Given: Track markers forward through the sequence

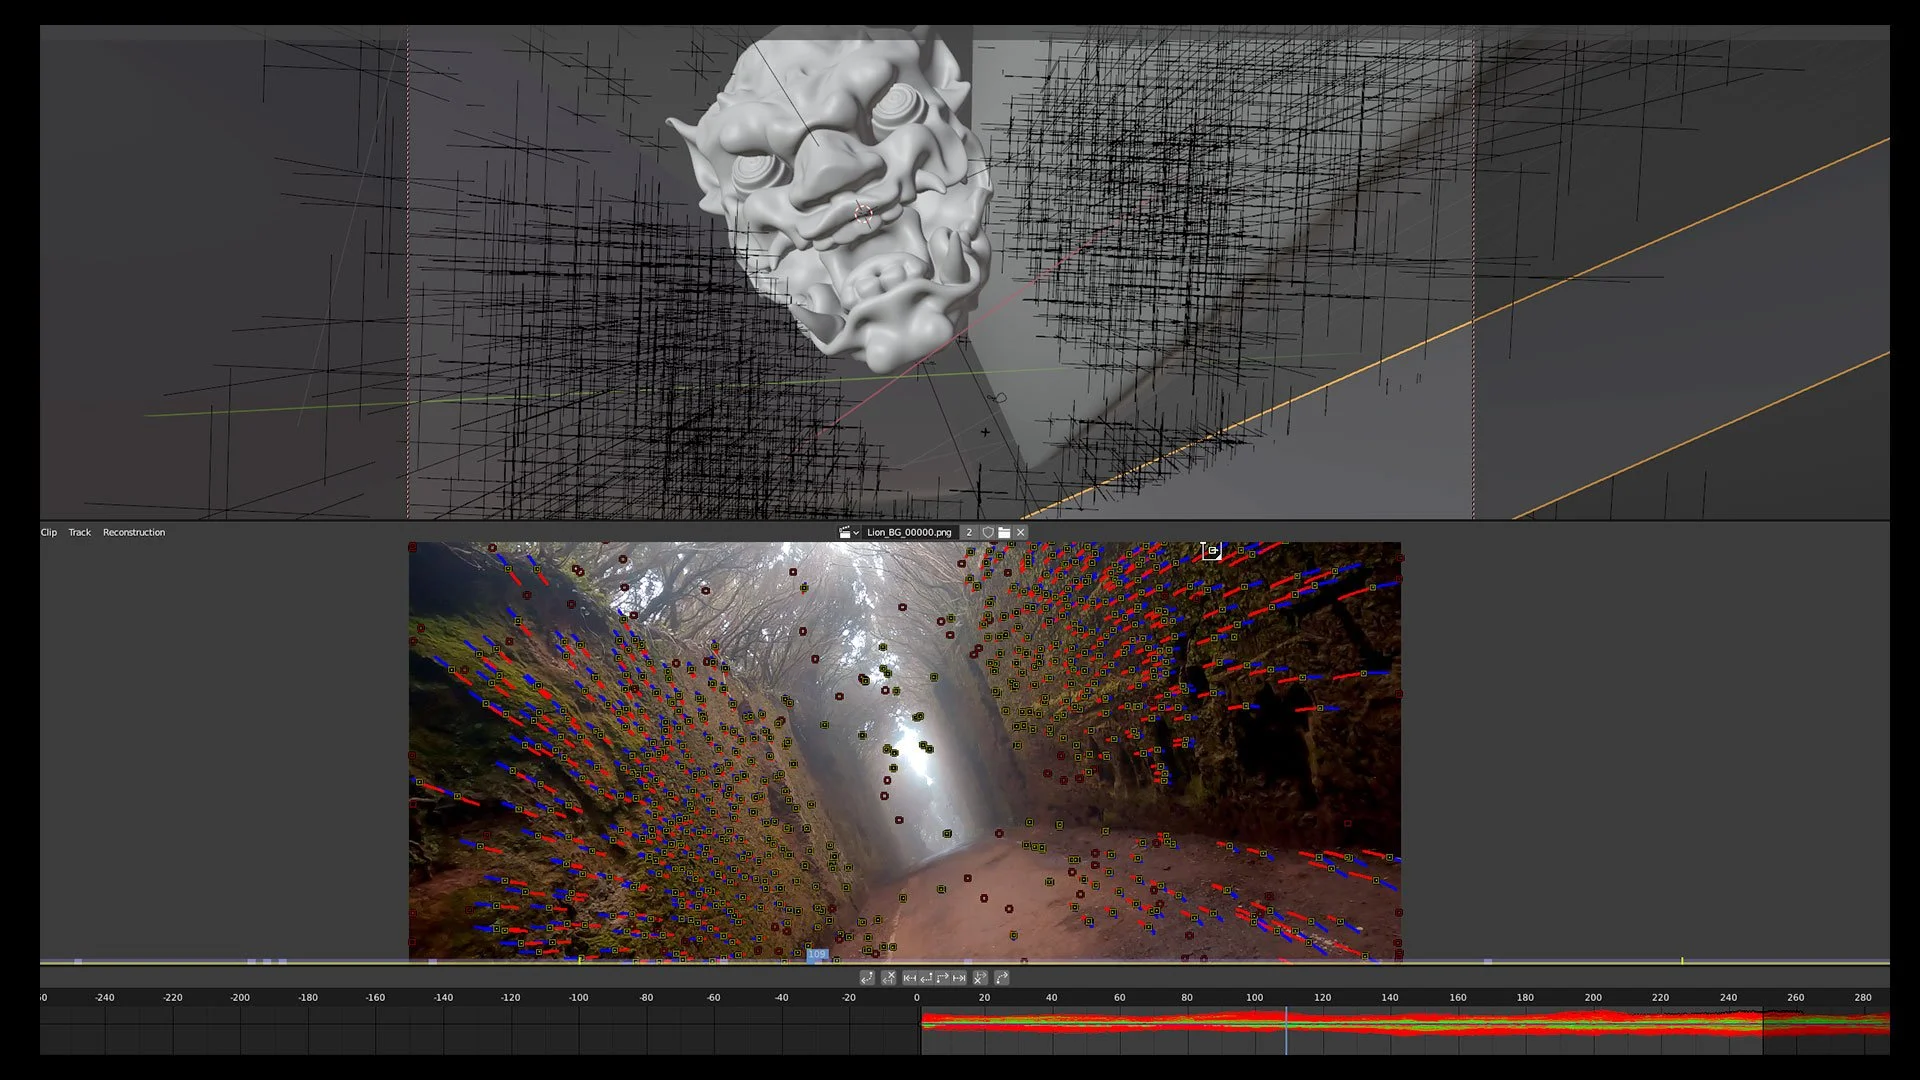Looking at the screenshot, I should pyautogui.click(x=959, y=978).
